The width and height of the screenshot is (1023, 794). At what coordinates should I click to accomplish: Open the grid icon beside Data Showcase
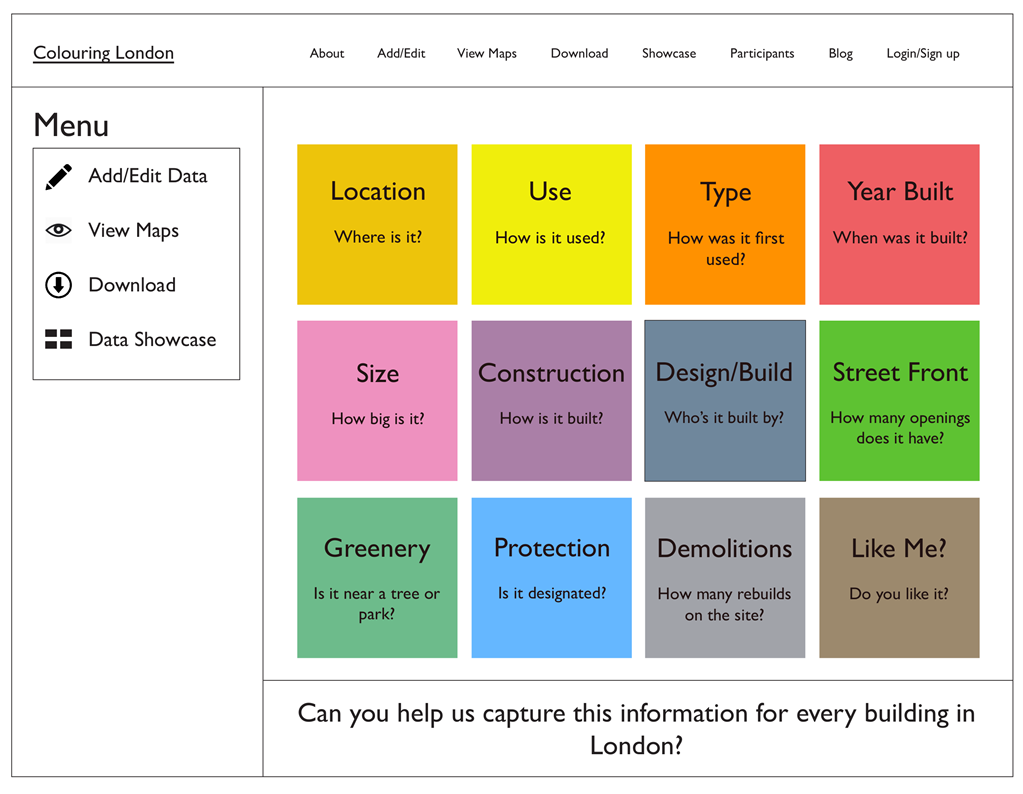point(58,339)
